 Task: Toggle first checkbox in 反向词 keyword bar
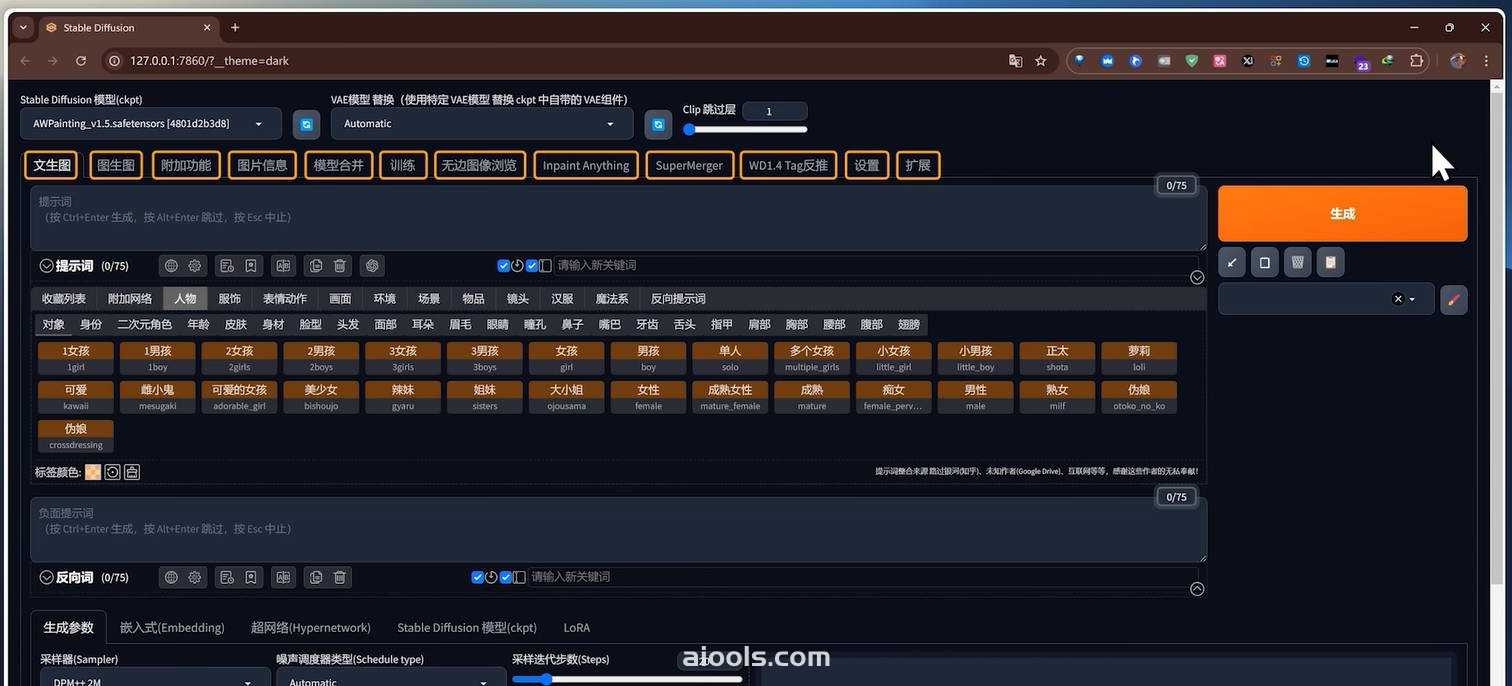click(x=478, y=577)
